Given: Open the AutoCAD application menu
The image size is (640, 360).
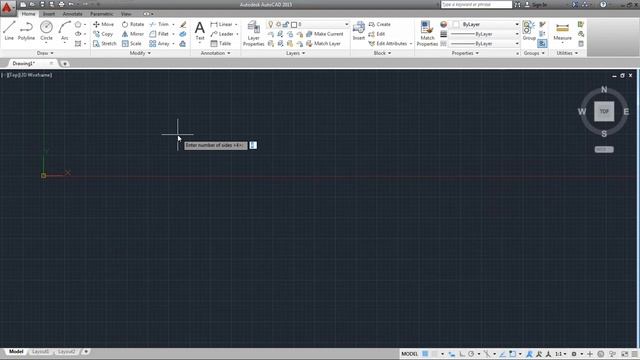Looking at the screenshot, I should [x=7, y=8].
